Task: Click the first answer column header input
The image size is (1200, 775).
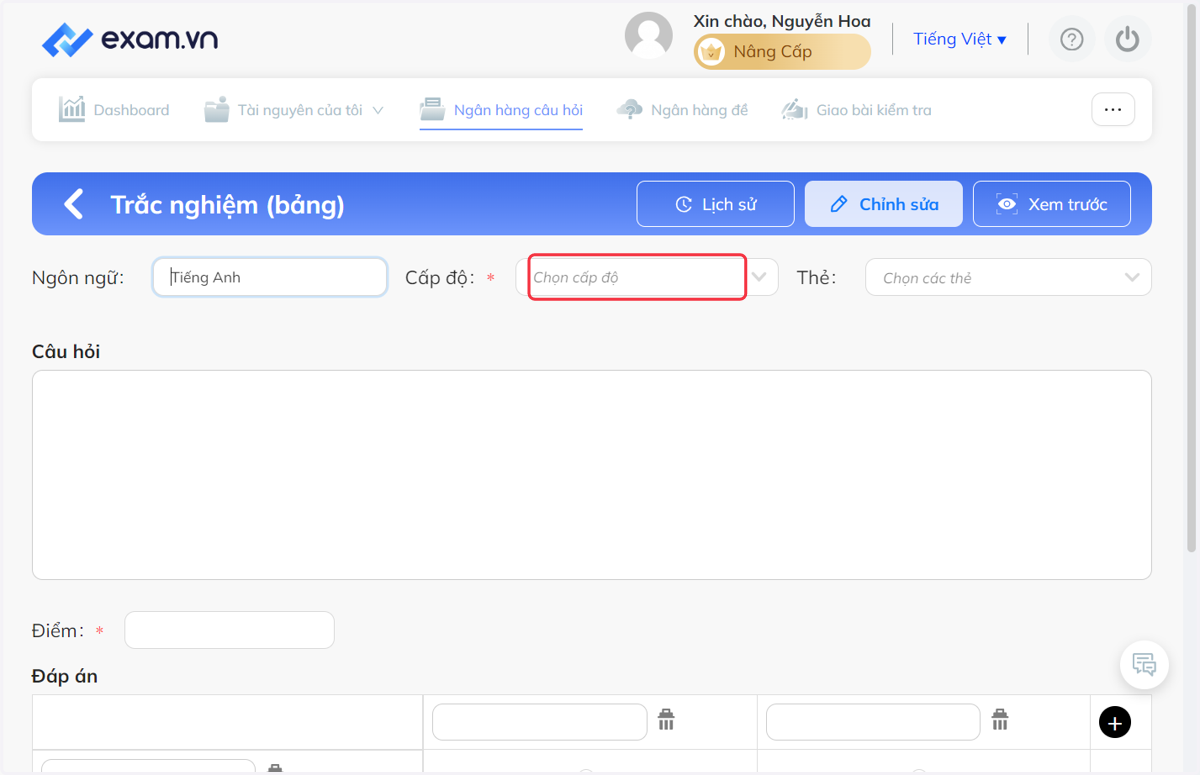Action: pos(540,722)
